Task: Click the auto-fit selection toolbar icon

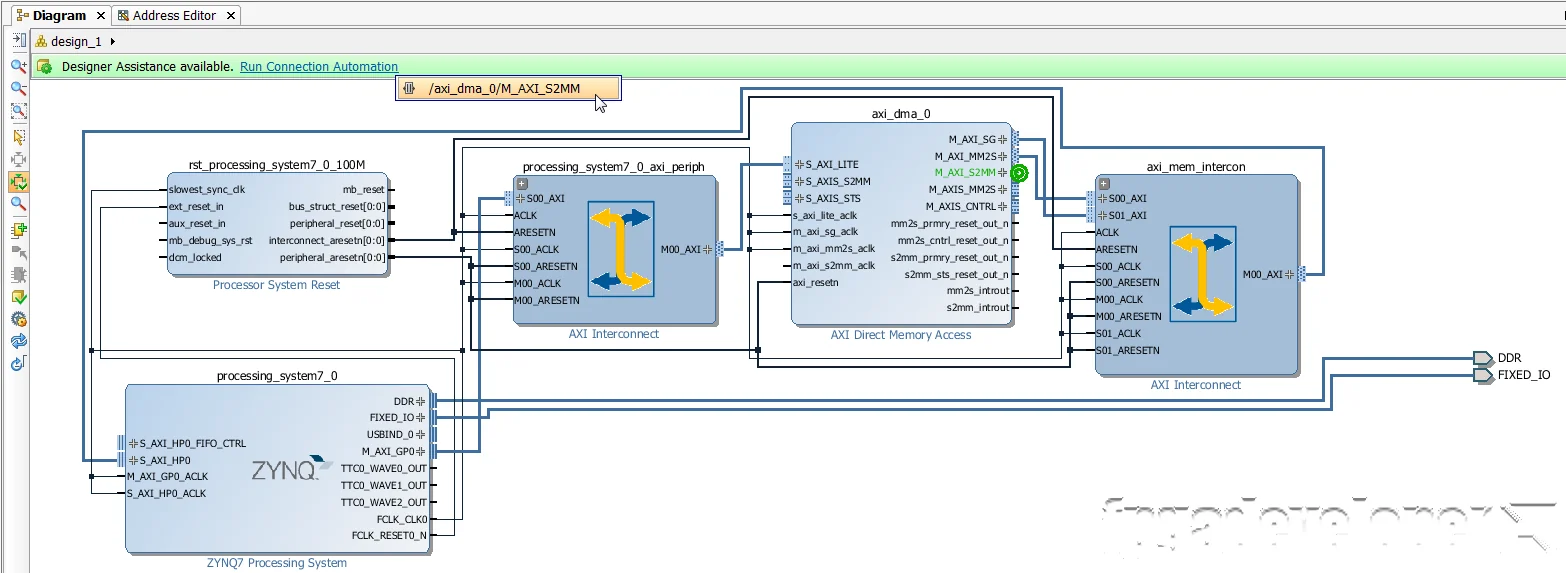Action: 18,159
